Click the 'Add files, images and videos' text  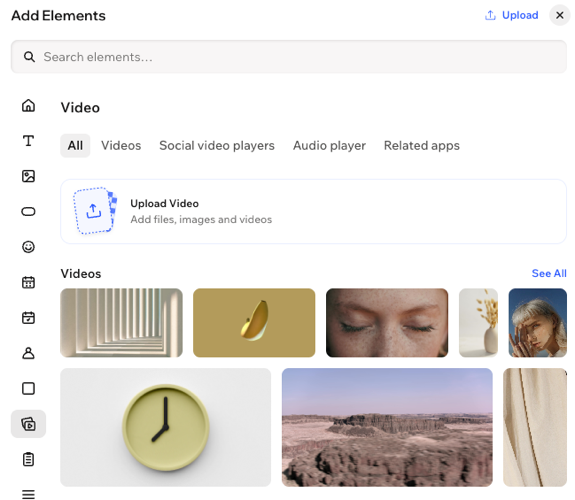point(201,219)
